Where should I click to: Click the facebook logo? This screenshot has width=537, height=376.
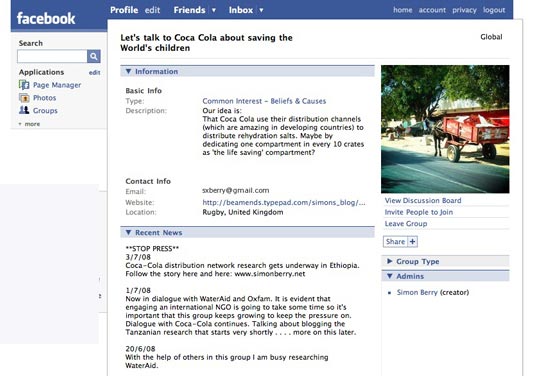pyautogui.click(x=46, y=18)
